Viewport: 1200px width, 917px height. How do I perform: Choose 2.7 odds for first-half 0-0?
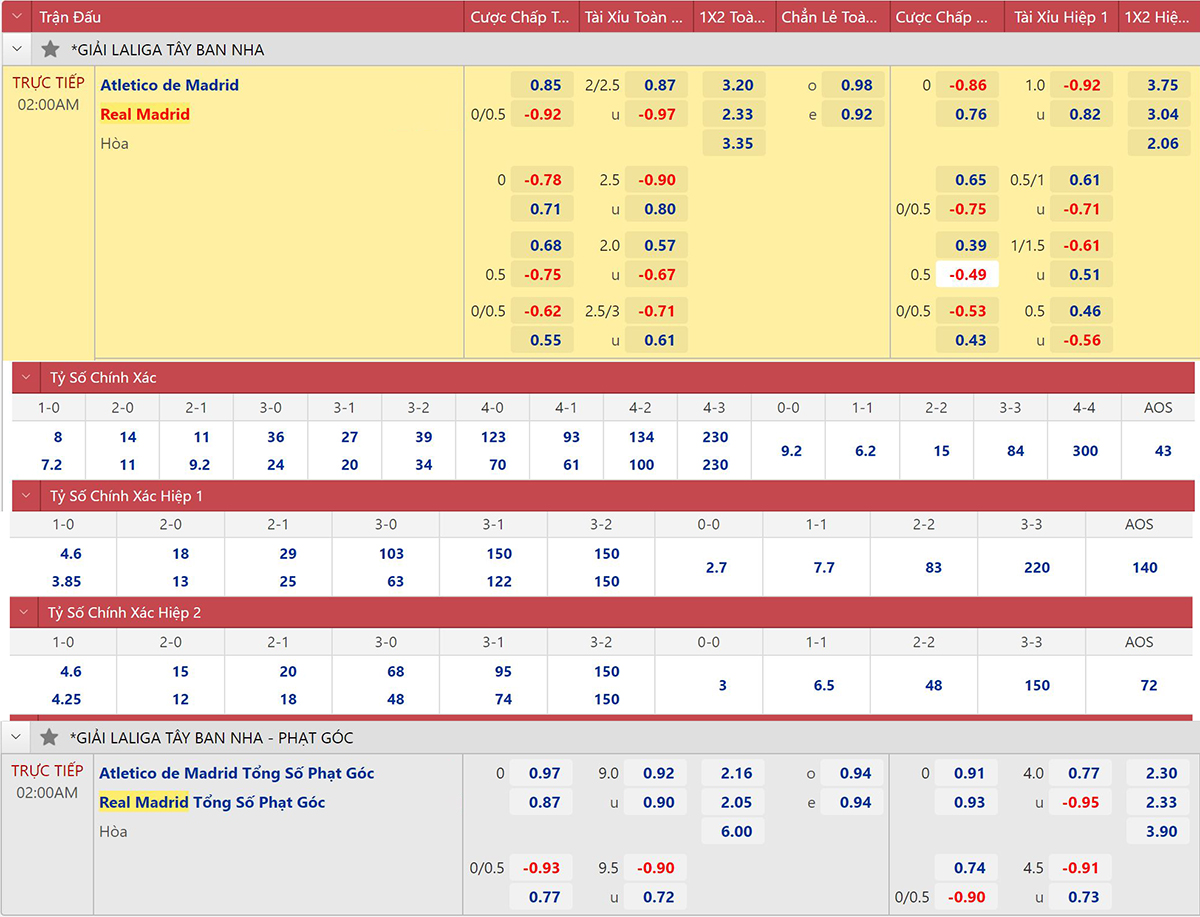[x=716, y=567]
